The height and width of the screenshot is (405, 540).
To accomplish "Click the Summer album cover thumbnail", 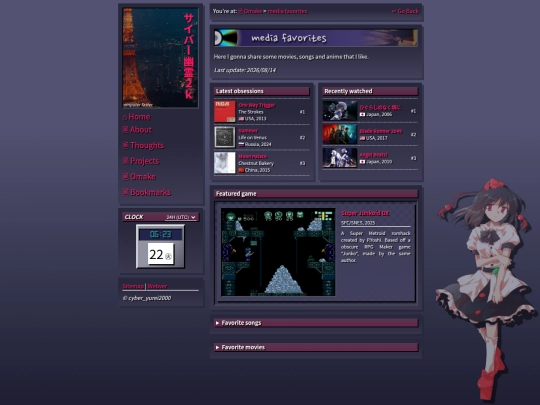I will (225, 137).
